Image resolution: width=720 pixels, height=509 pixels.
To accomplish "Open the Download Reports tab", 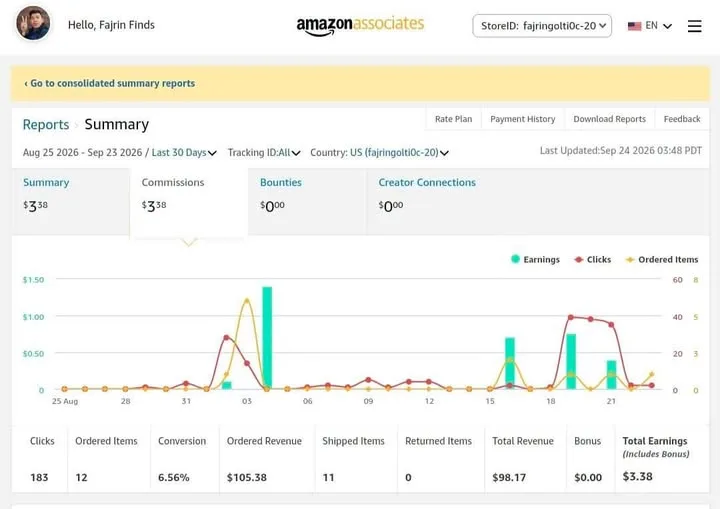I will click(x=609, y=119).
